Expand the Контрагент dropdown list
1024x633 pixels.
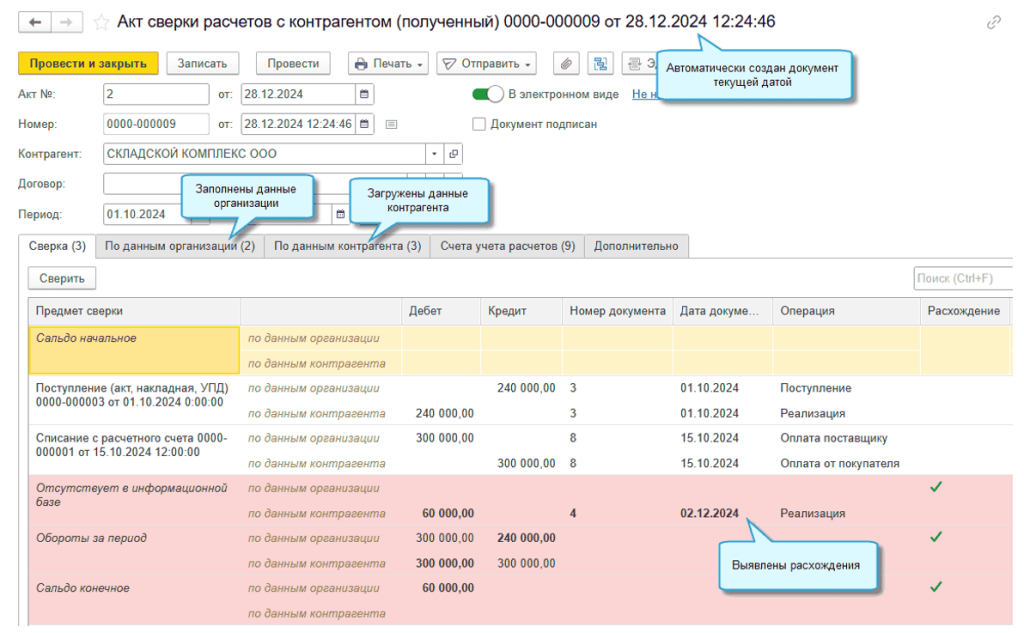[x=434, y=154]
